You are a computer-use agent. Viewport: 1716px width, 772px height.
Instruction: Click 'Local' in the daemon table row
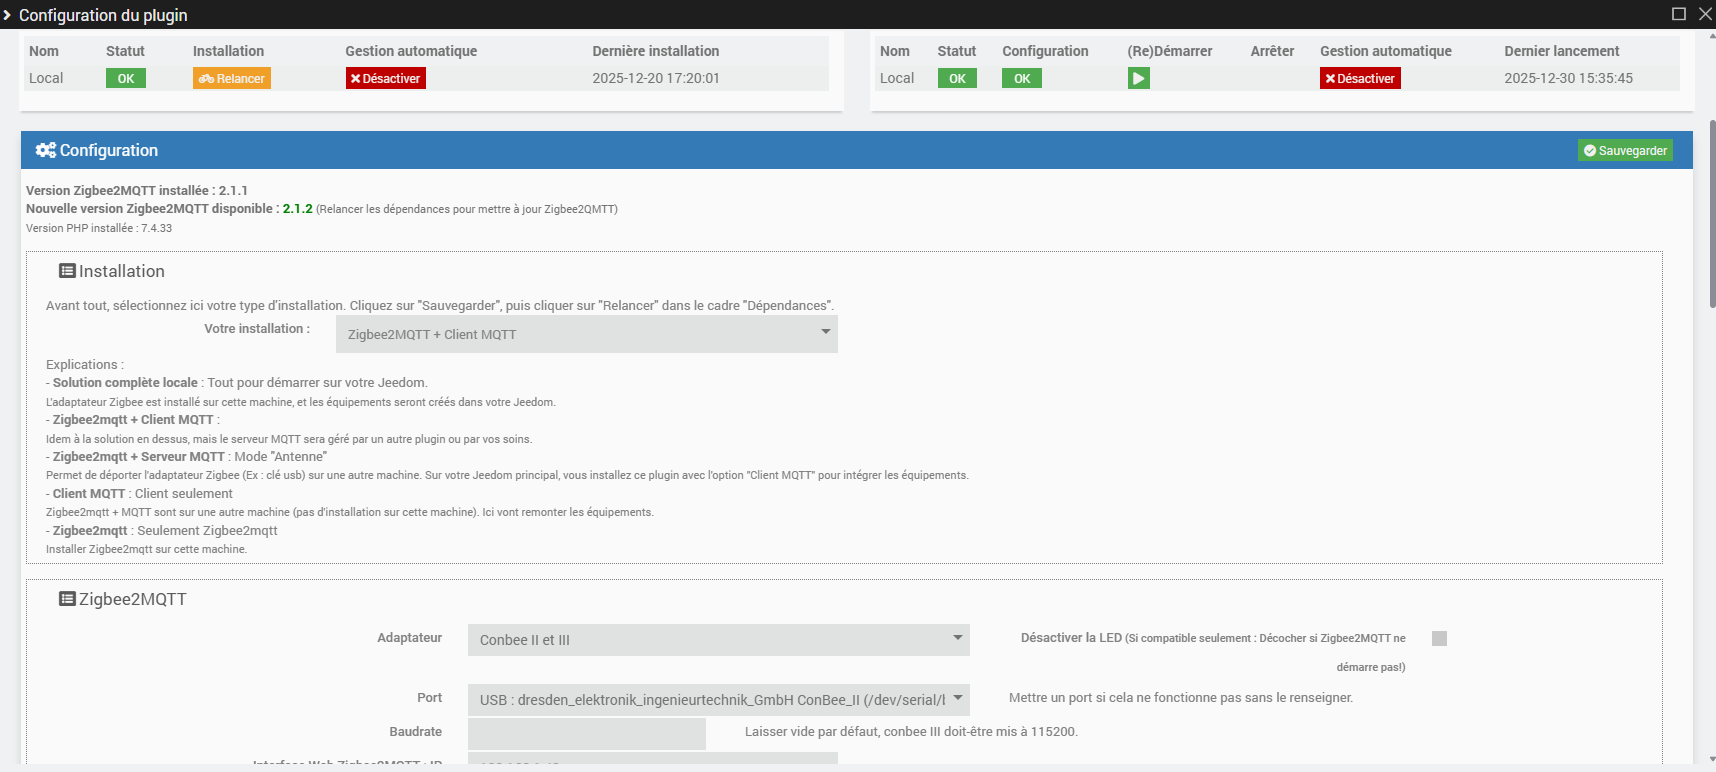897,78
